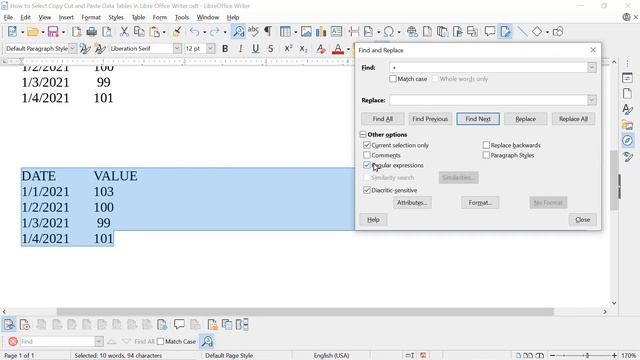Click the Insert Chart icon
Screen dimensions: 640x360
point(321,32)
